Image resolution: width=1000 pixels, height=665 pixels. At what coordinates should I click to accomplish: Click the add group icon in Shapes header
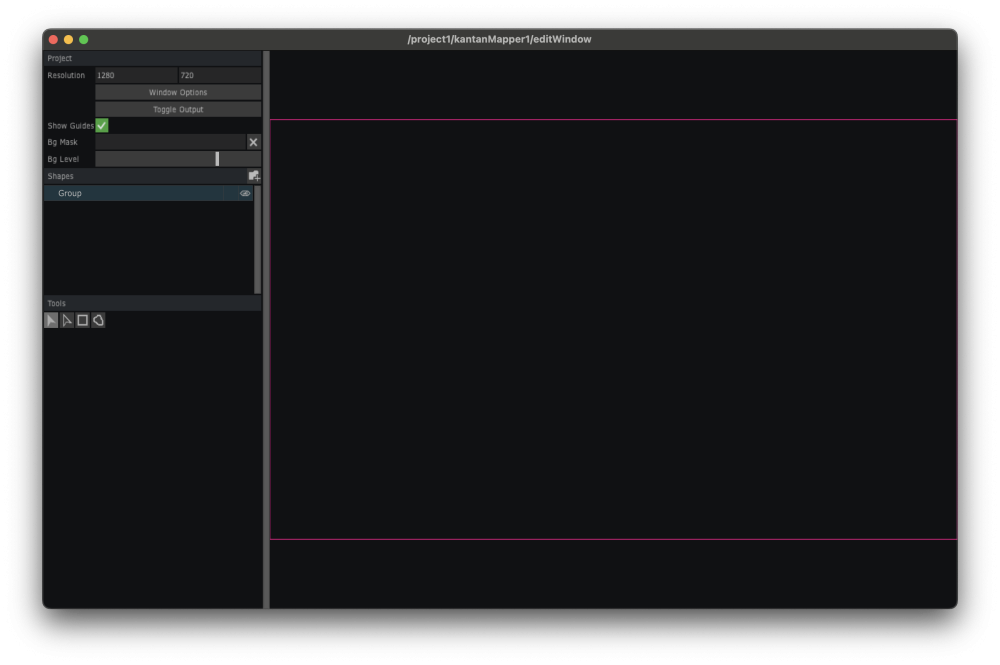click(254, 176)
